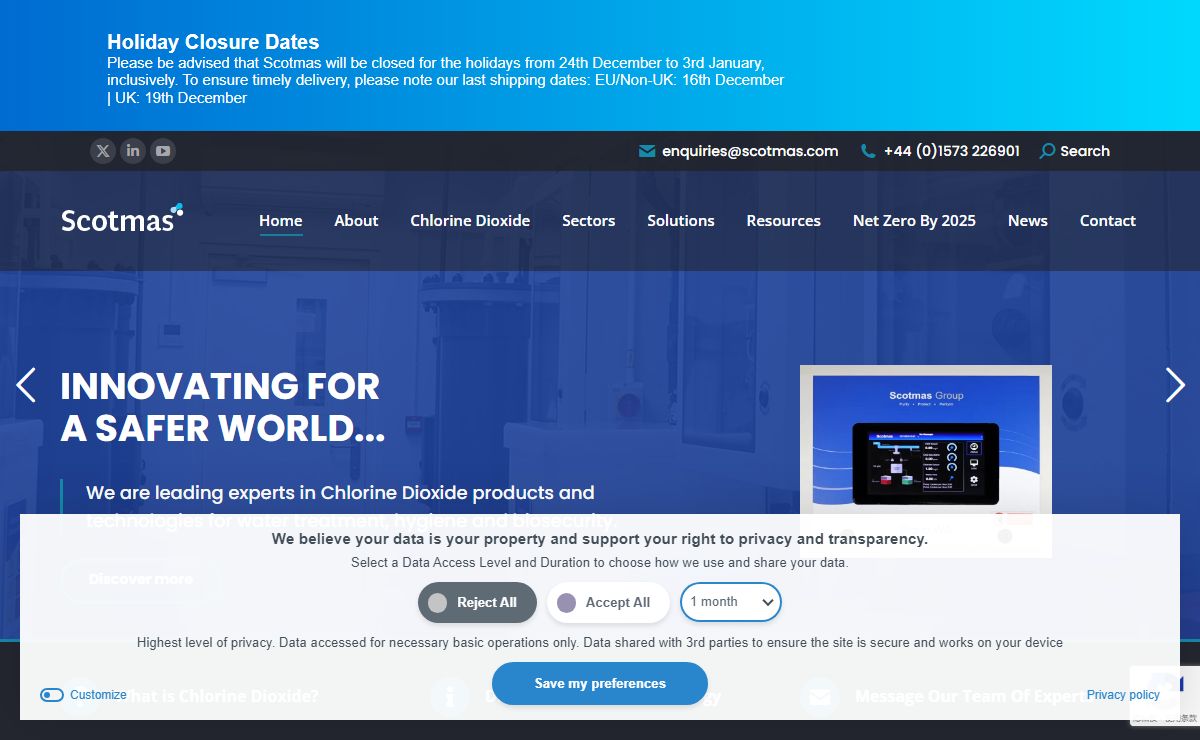
Task: Select the Reject All privacy option
Action: [477, 602]
